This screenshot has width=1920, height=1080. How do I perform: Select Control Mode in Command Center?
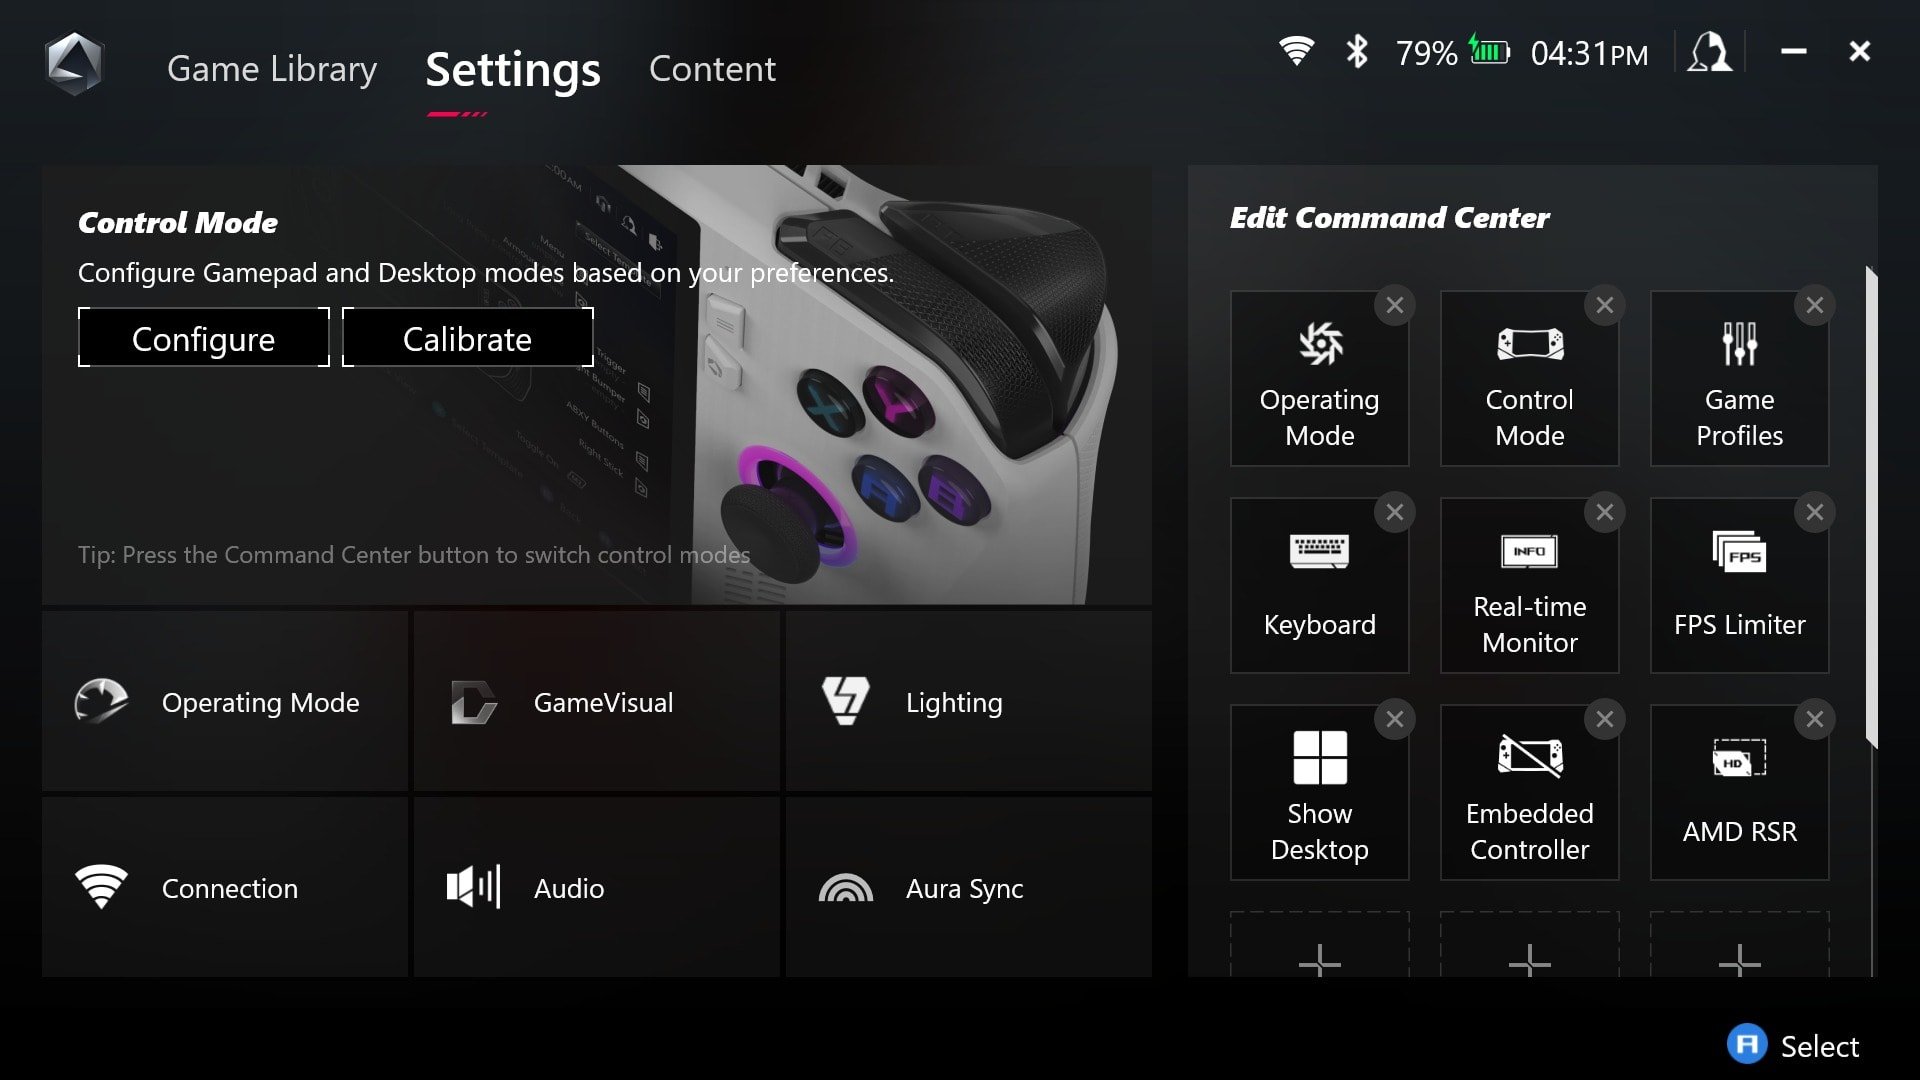(x=1528, y=376)
